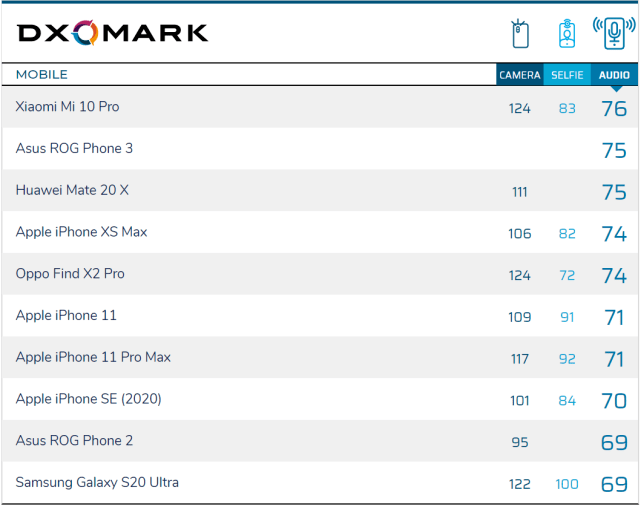This screenshot has width=641, height=507.
Task: Select the audio microphone phone icon
Action: pos(614,33)
